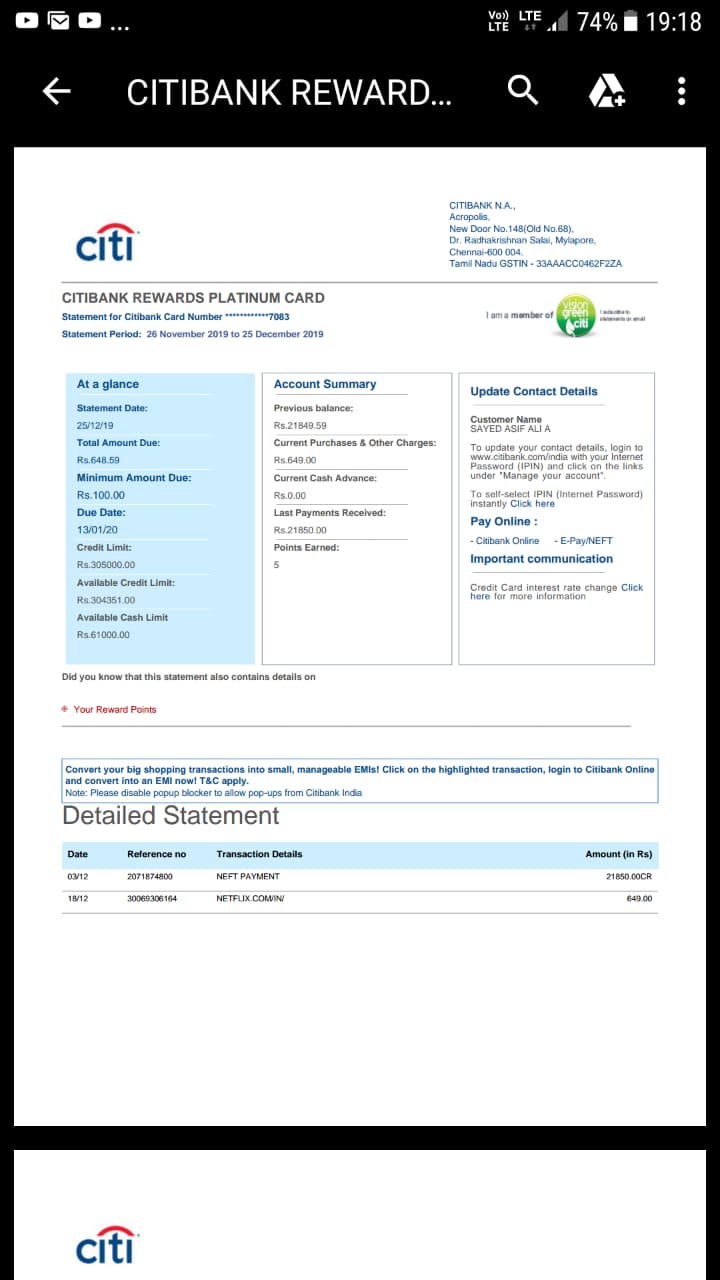Tap the Total Amount Due Rs.648.59 value

(x=98, y=460)
